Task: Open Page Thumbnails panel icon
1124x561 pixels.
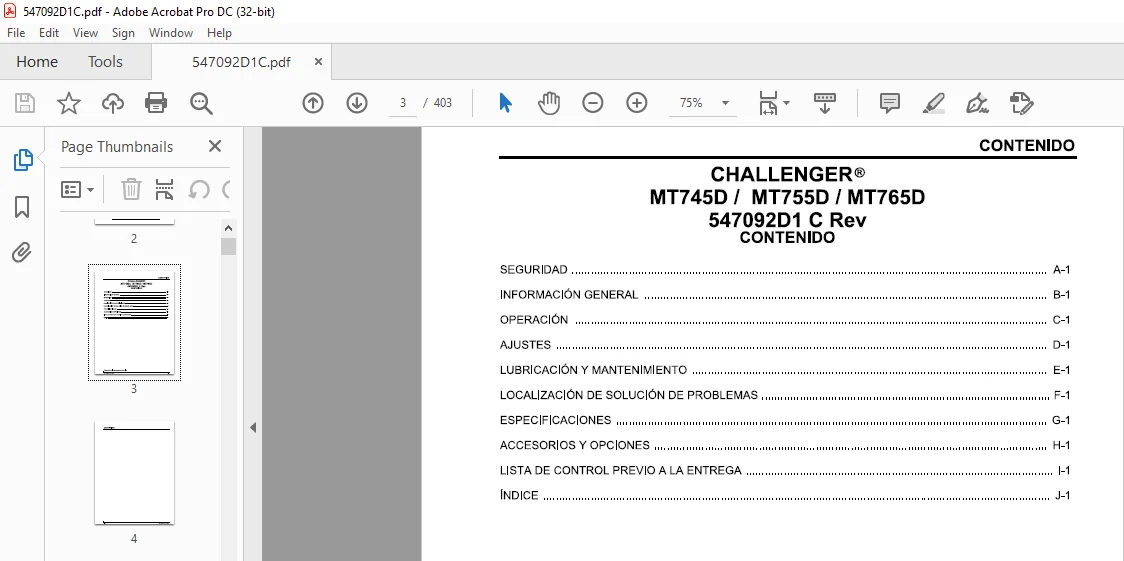Action: (23, 160)
